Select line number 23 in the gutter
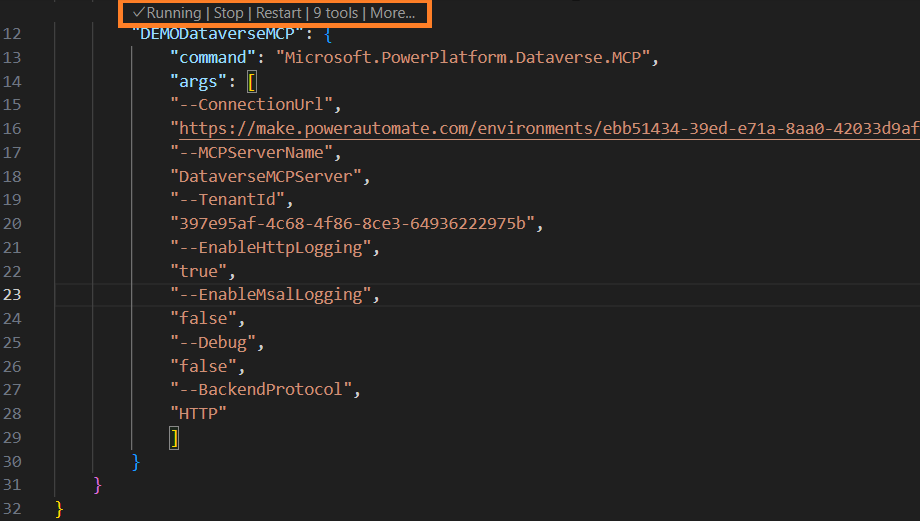The image size is (920, 521). click(12, 294)
